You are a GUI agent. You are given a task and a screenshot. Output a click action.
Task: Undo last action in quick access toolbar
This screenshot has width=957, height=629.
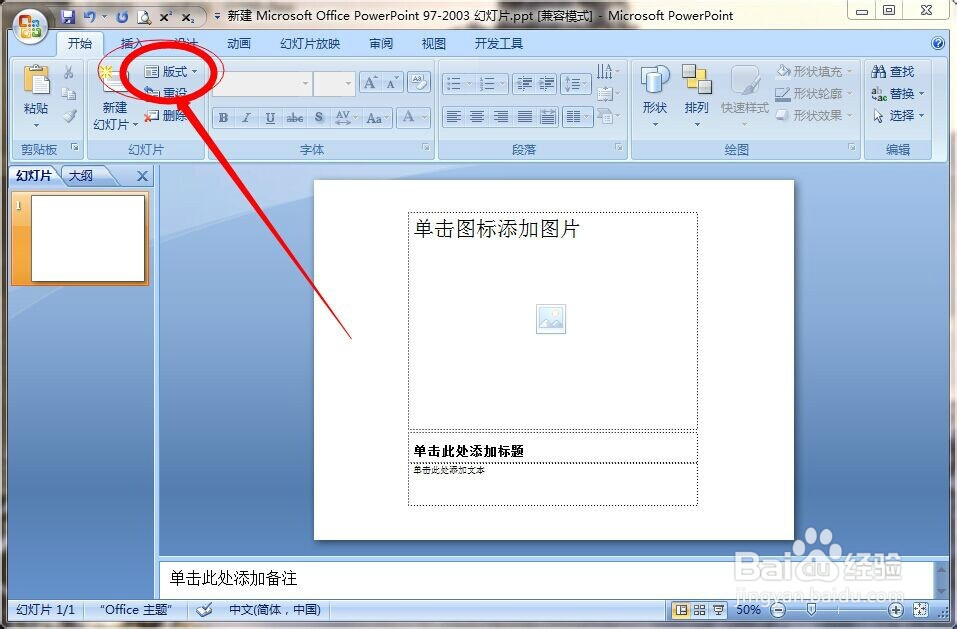[90, 16]
